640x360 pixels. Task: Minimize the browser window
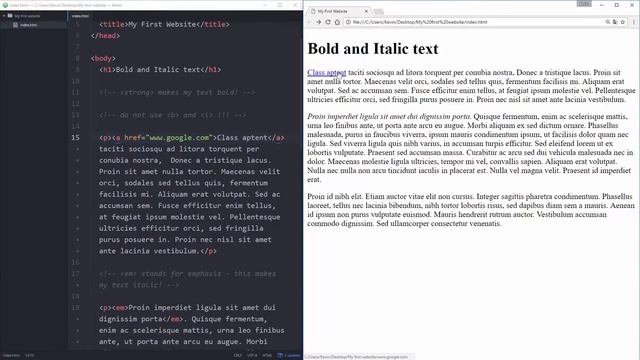602,5
